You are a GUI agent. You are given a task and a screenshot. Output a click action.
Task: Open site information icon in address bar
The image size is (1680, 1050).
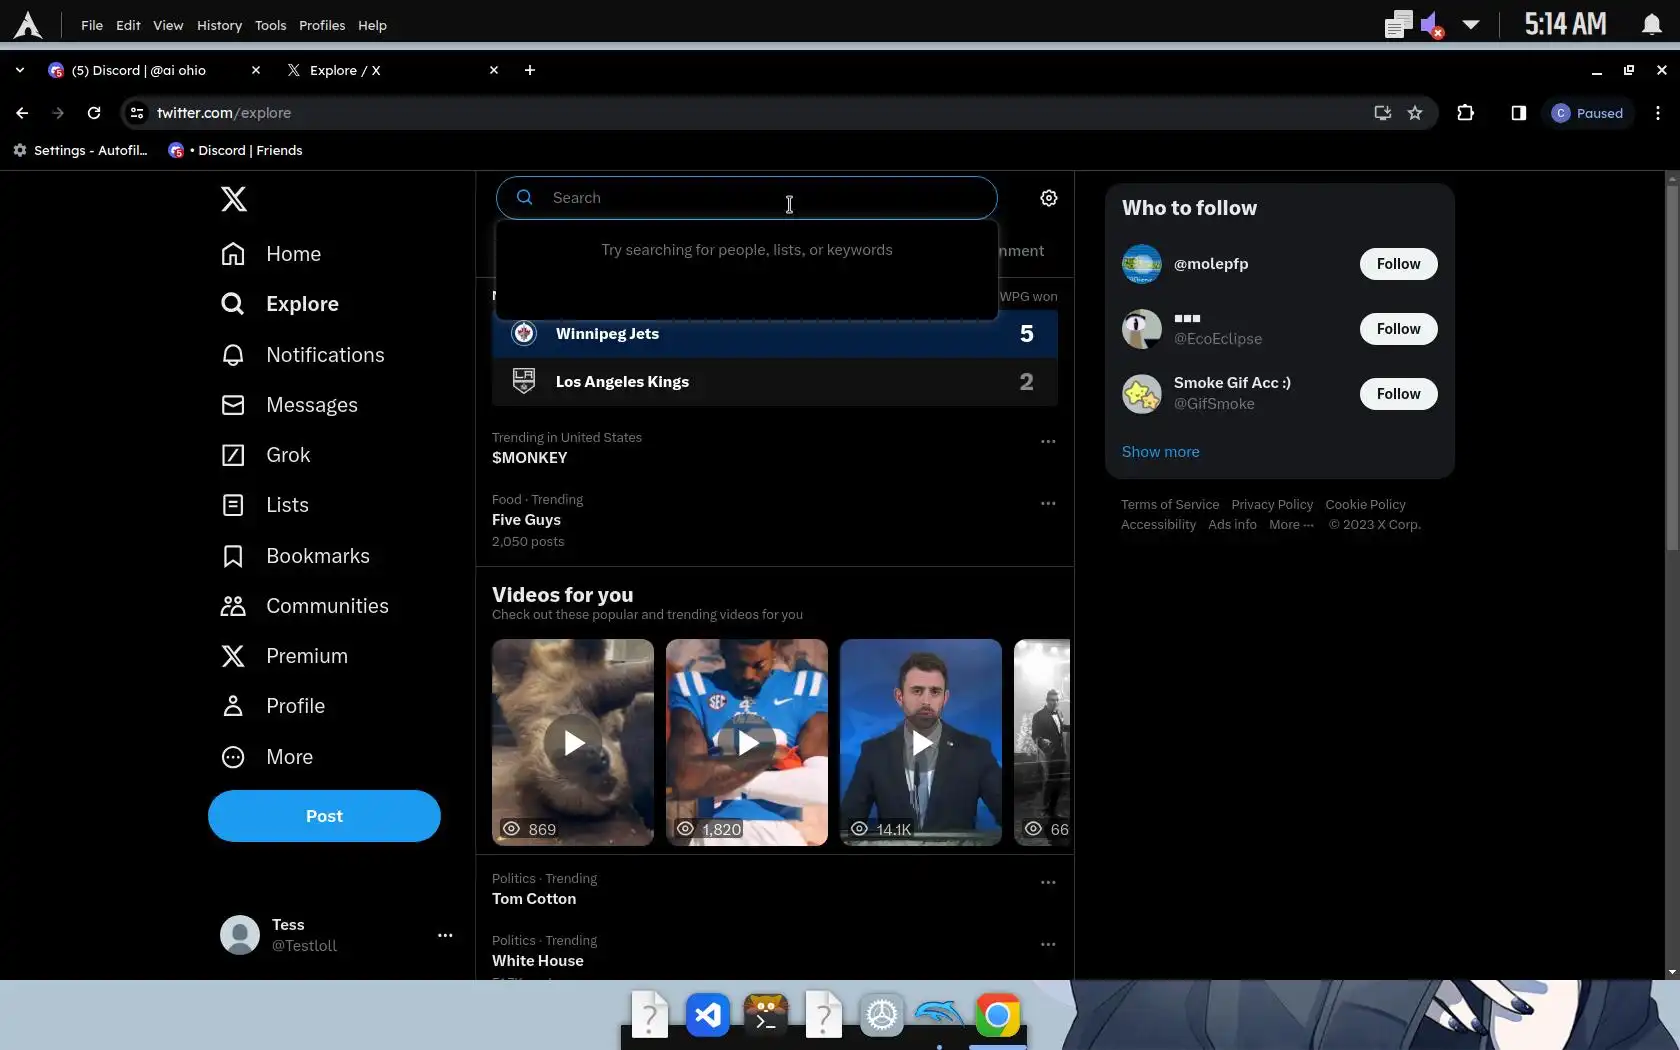137,113
